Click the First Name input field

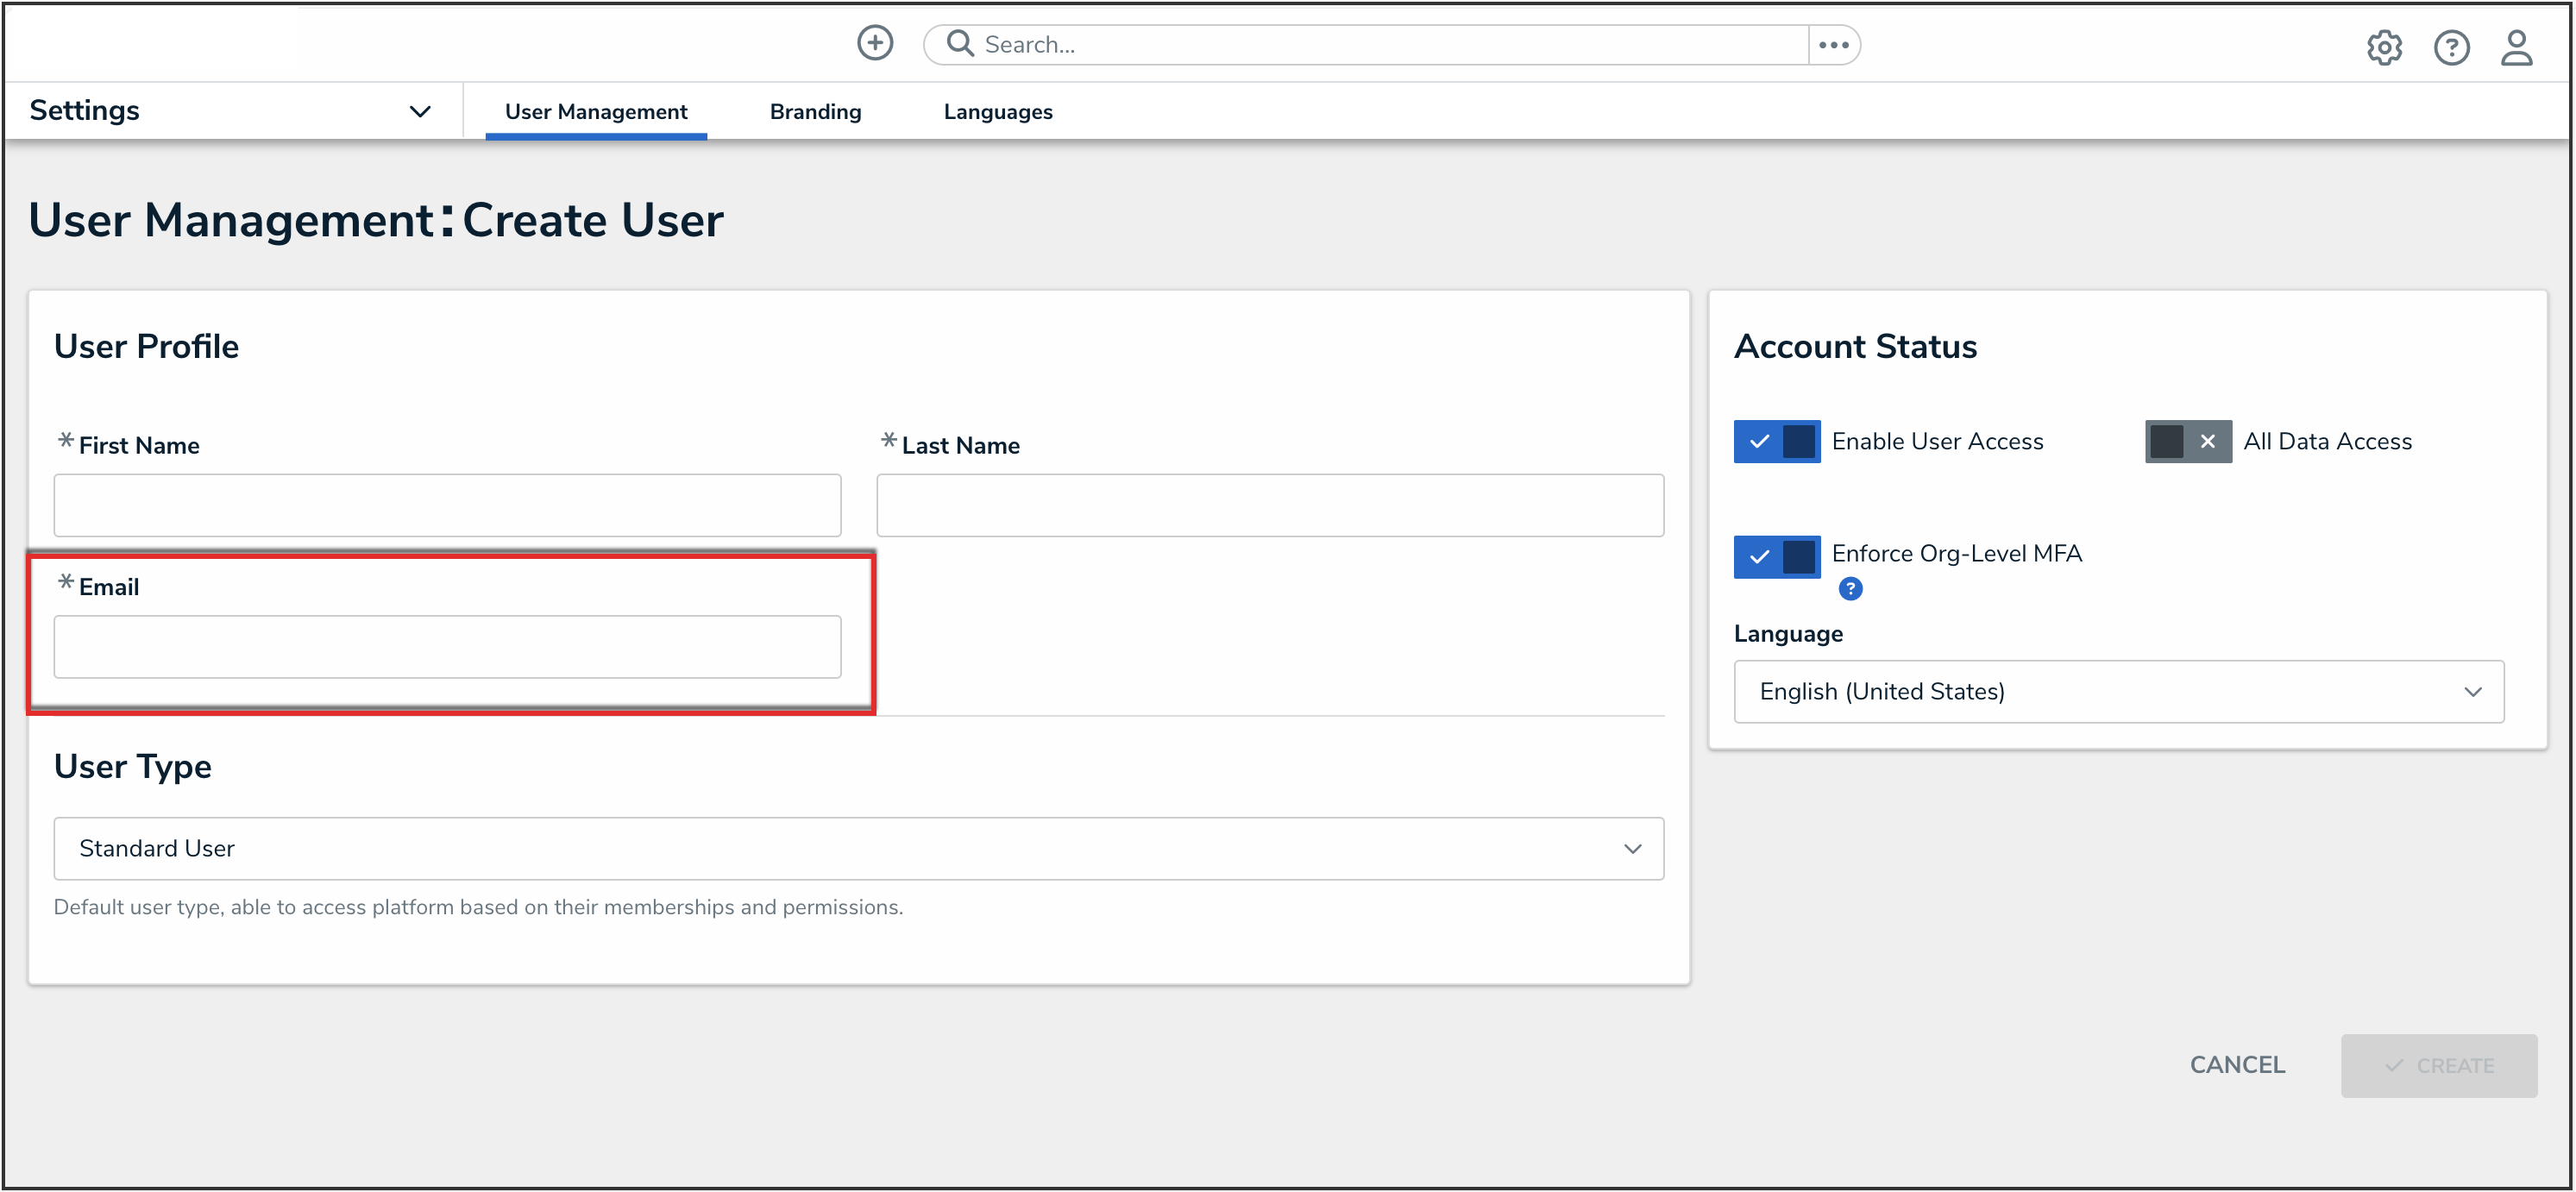click(x=447, y=505)
